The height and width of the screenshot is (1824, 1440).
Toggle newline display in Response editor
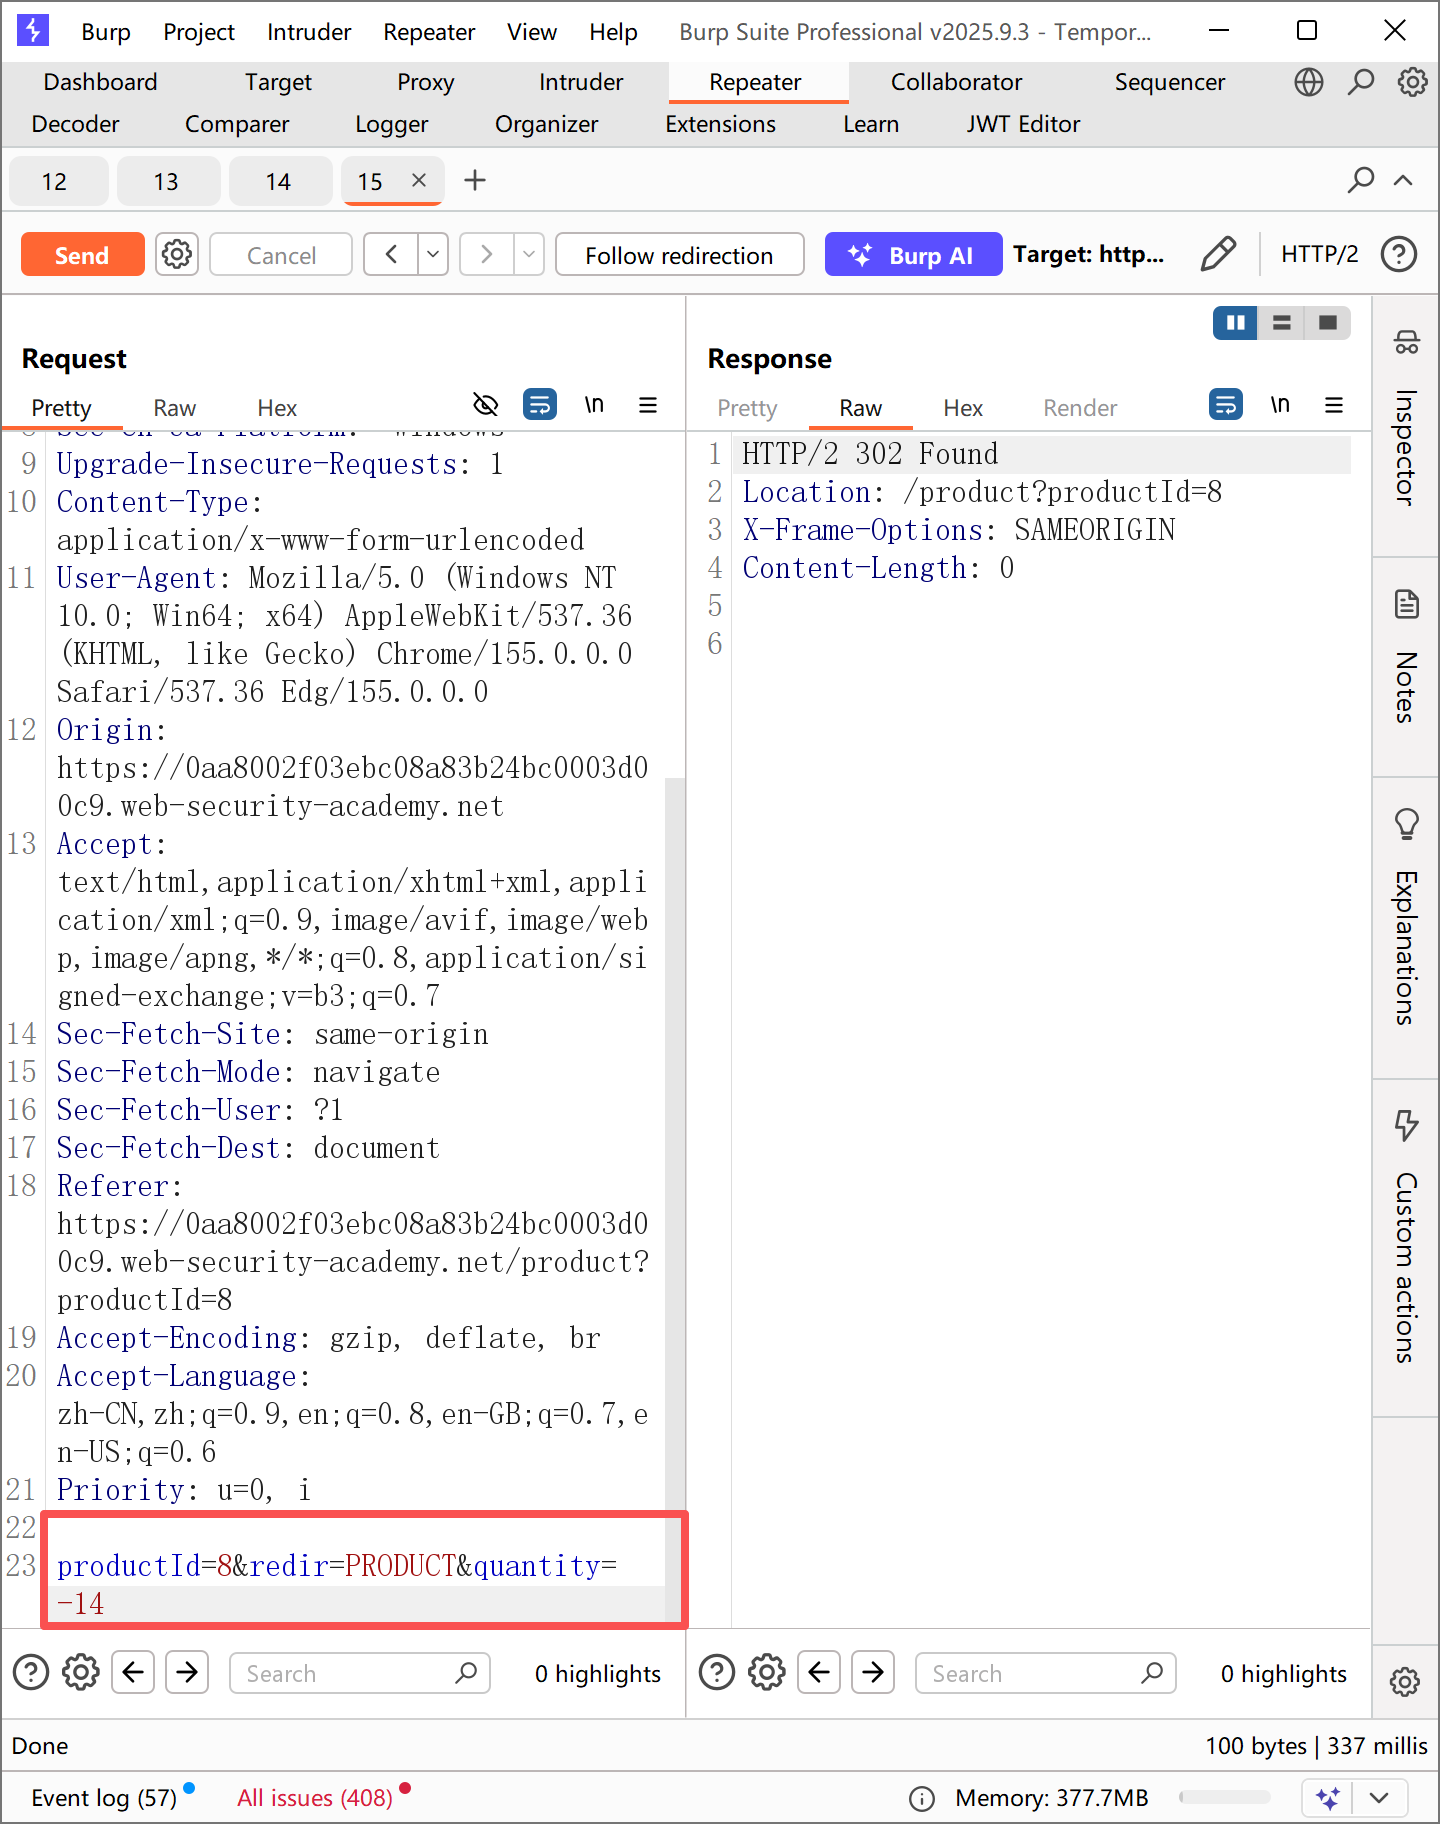(x=1280, y=405)
